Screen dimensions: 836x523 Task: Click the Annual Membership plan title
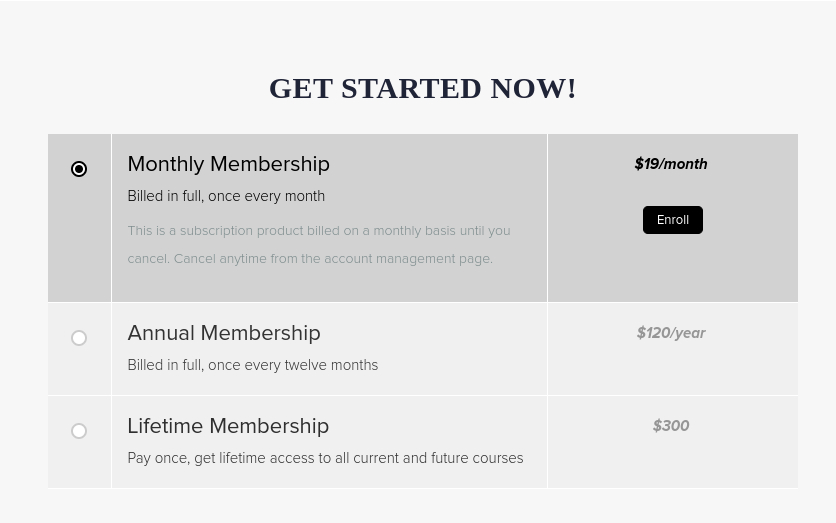coord(223,333)
